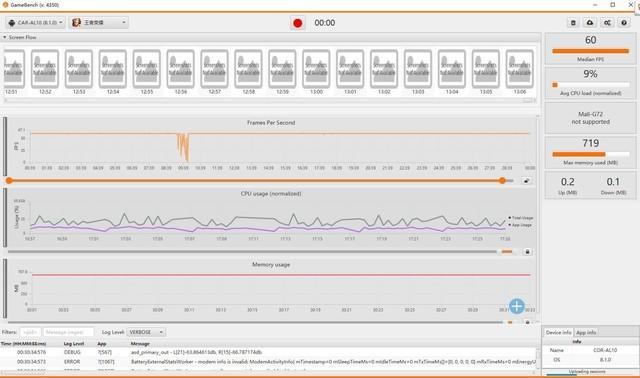This screenshot has width=640, height=378.
Task: Click the OS value 8.1.0 in Device info
Action: tap(605, 360)
